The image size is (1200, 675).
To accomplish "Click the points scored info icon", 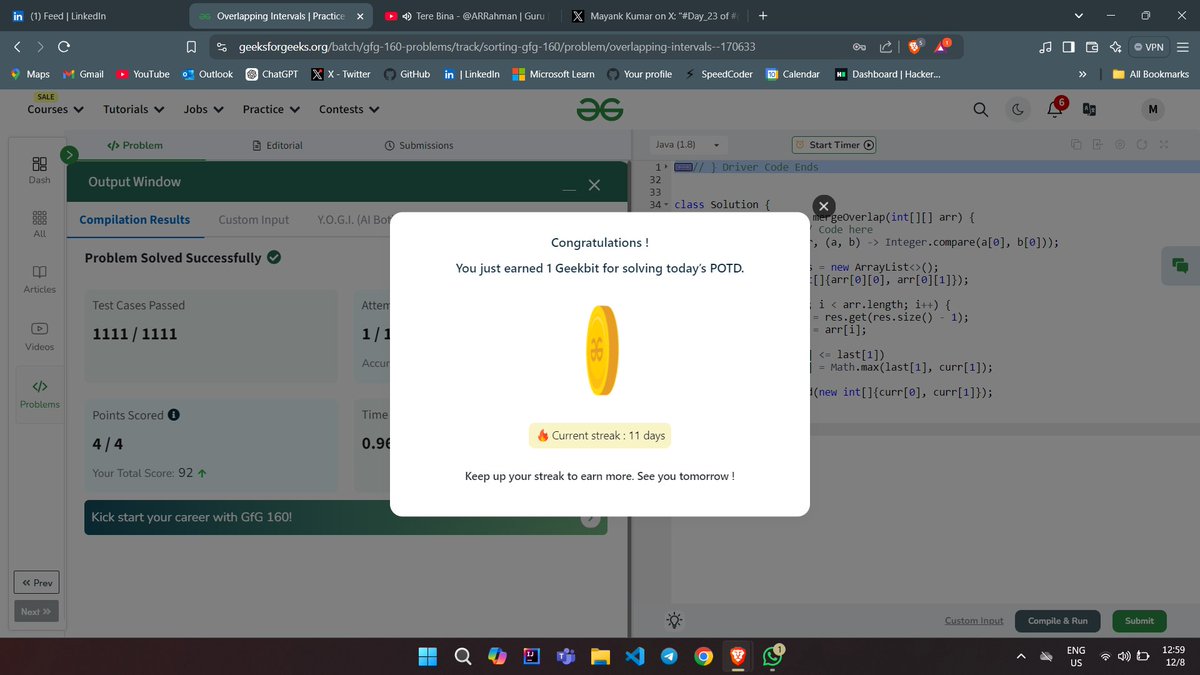I will click(x=174, y=415).
